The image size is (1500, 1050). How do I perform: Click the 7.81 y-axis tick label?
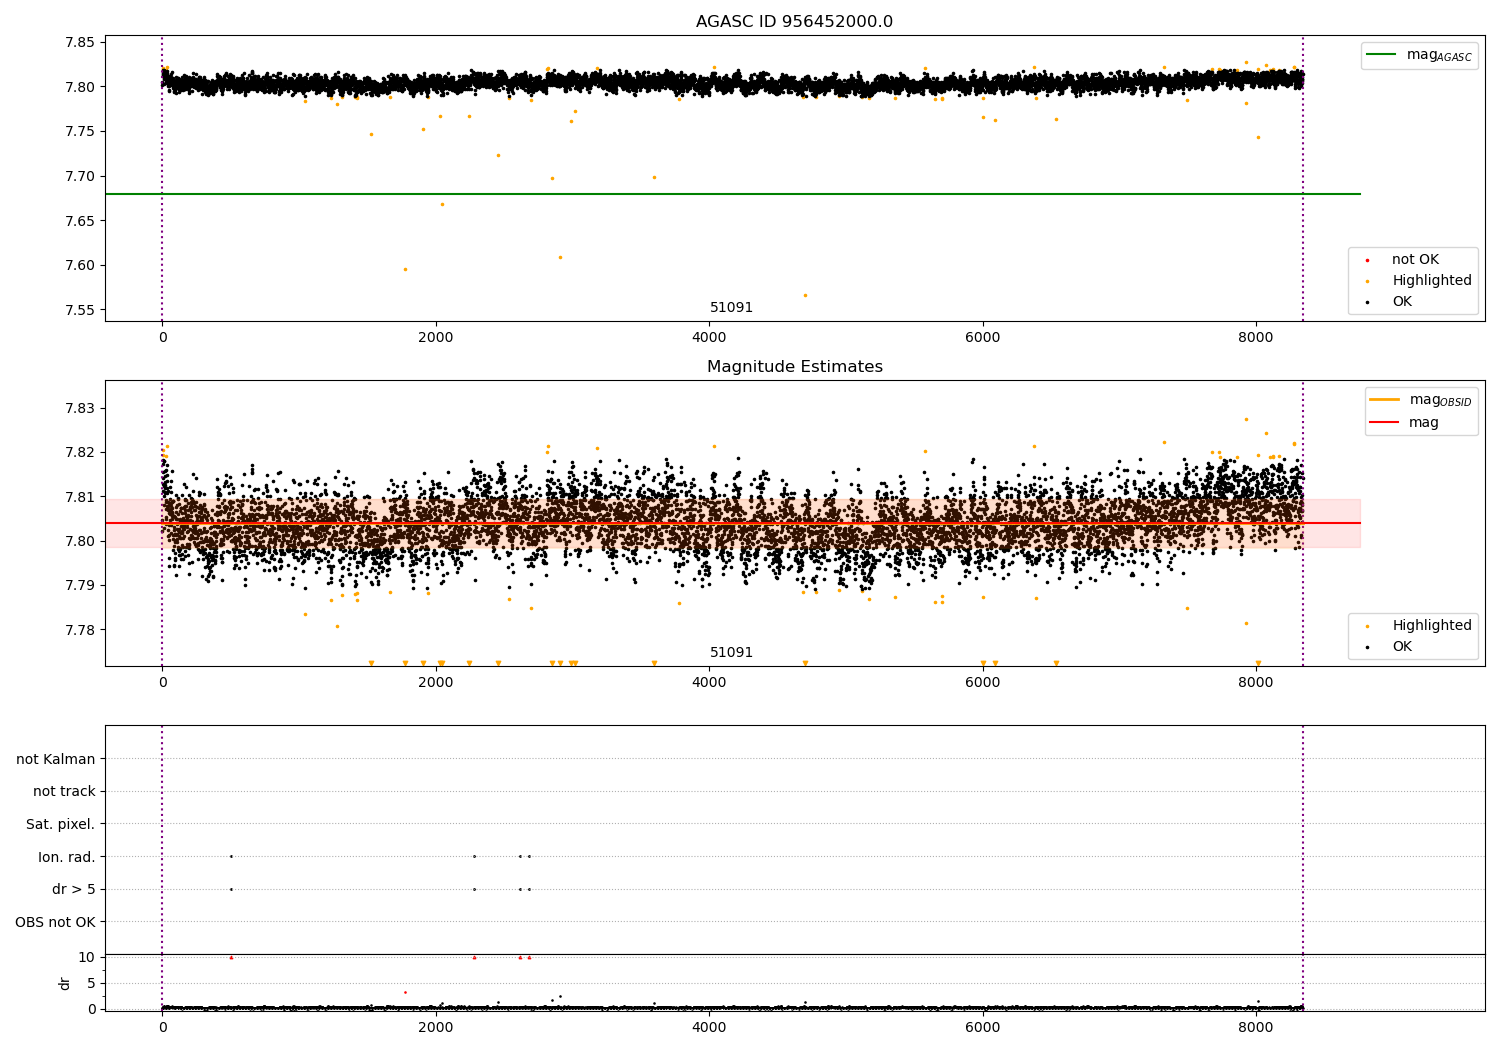[x=80, y=497]
